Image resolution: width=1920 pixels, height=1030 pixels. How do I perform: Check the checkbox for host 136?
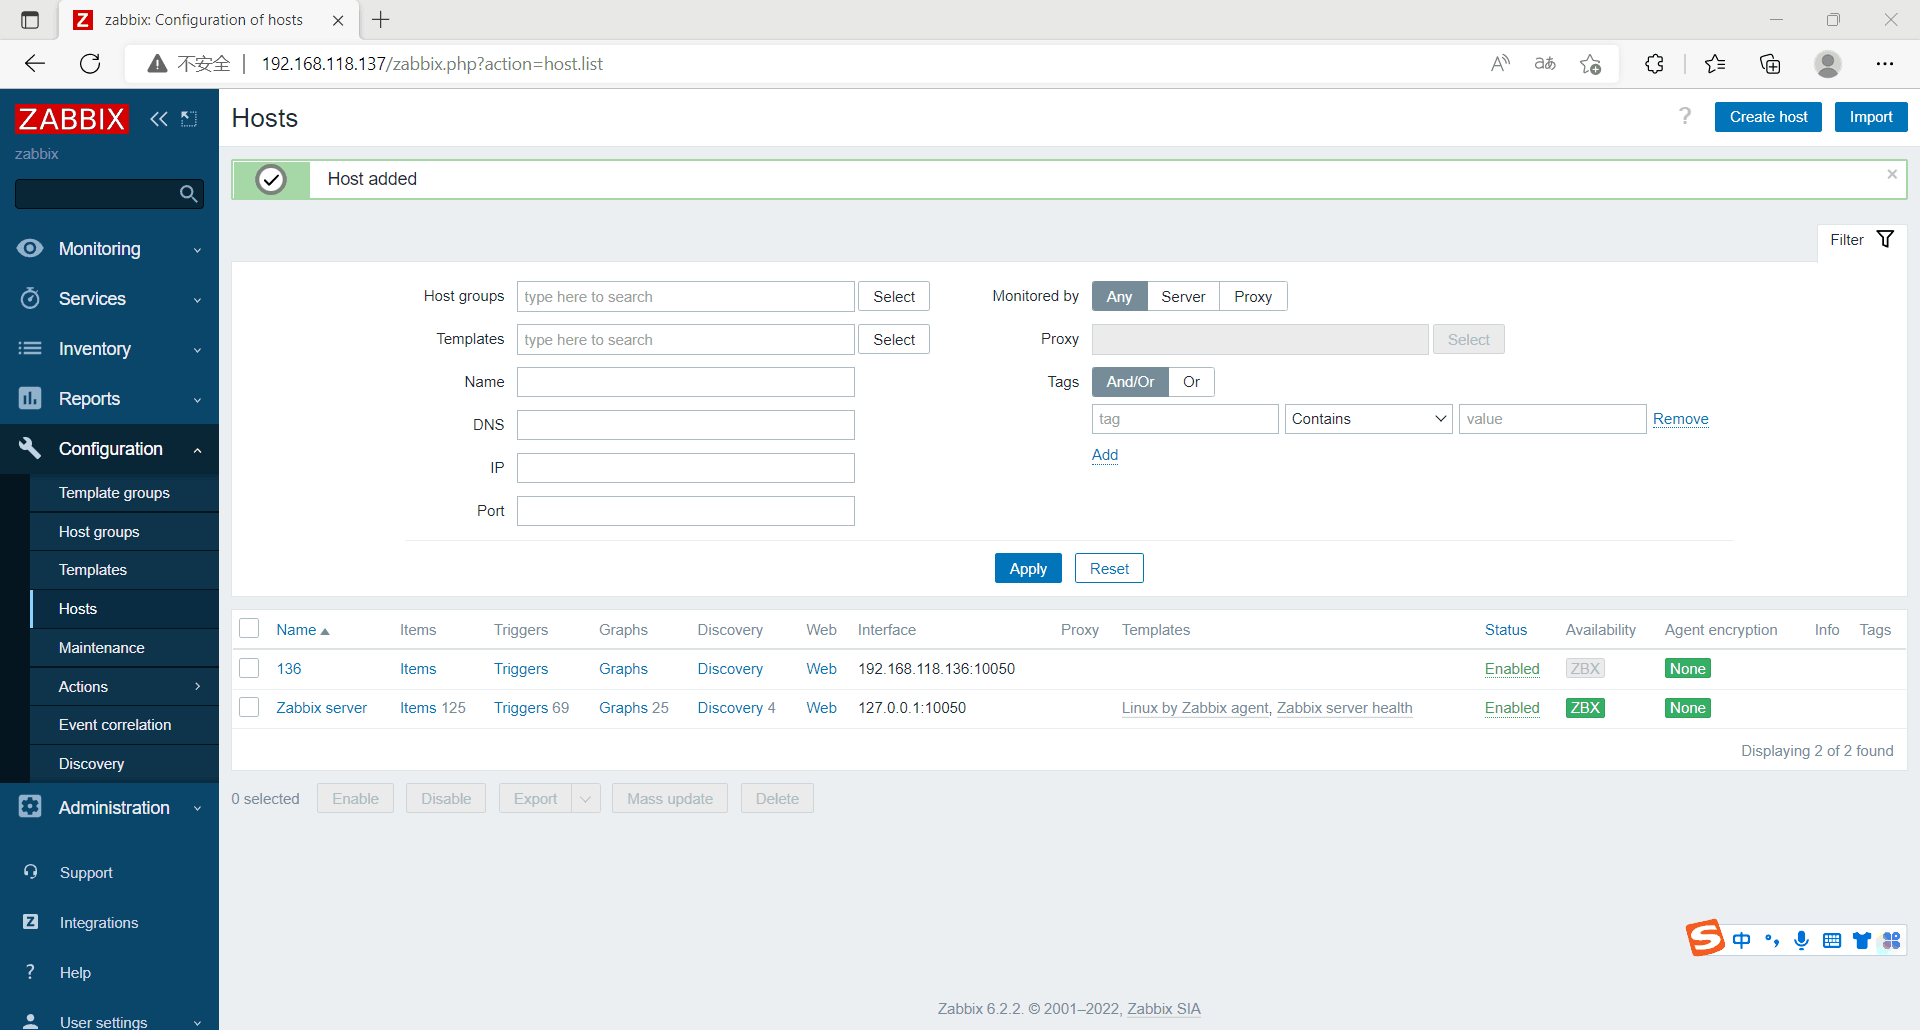(249, 668)
